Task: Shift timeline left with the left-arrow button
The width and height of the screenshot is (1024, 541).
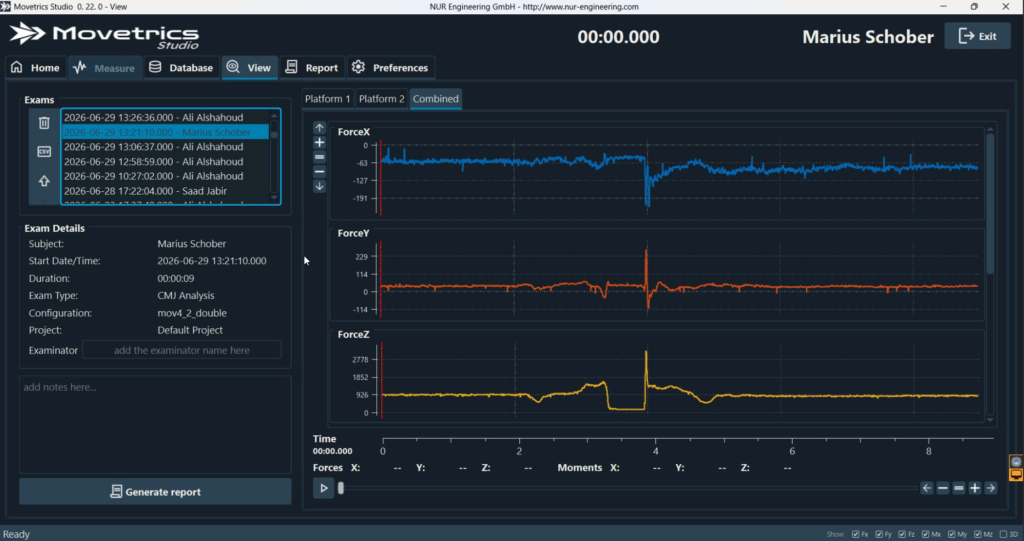Action: pyautogui.click(x=927, y=488)
